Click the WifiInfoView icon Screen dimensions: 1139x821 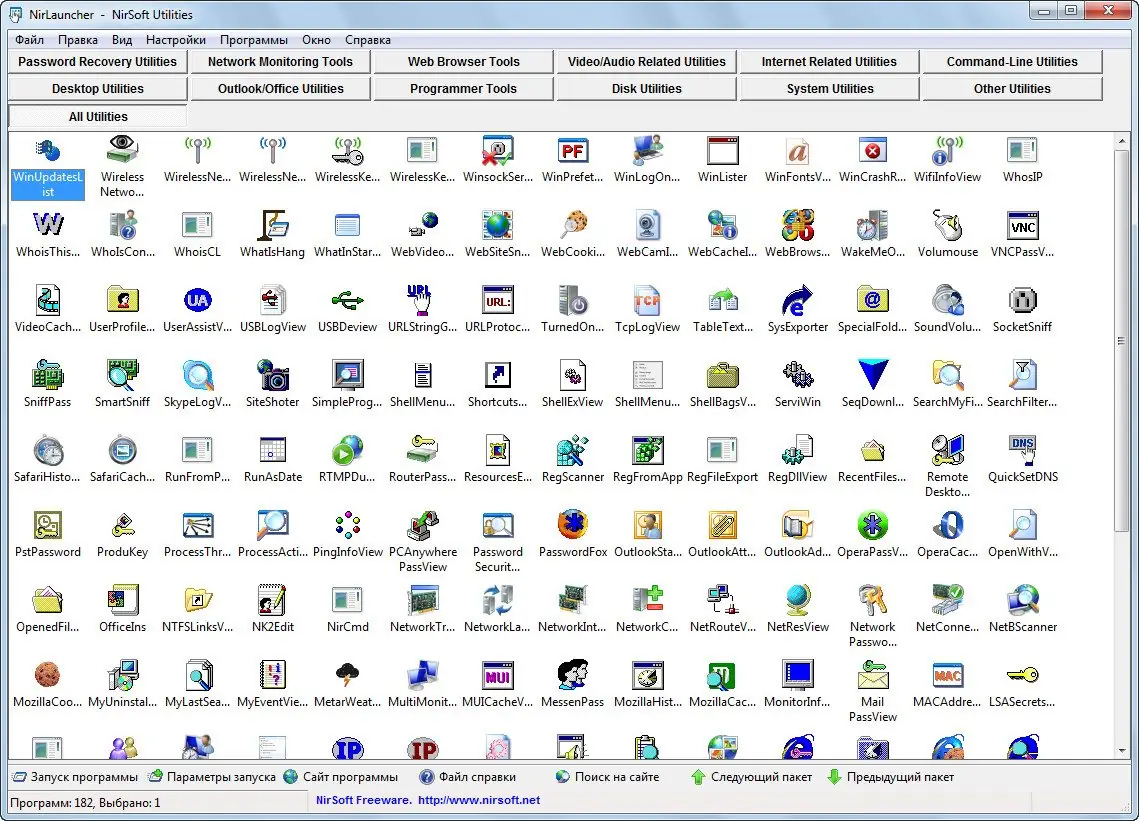[947, 150]
